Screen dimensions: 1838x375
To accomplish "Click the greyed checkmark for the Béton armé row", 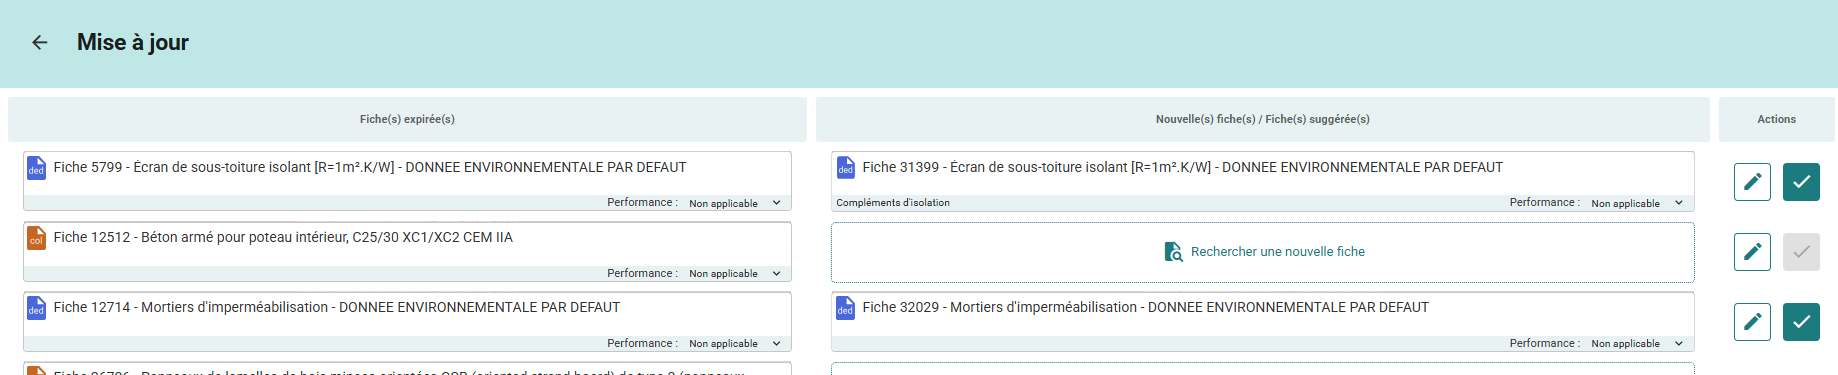I will pos(1801,252).
